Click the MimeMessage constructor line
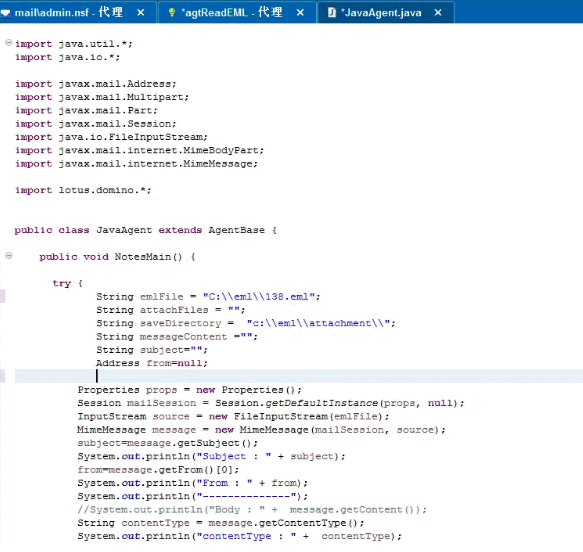The image size is (583, 552). coord(261,430)
